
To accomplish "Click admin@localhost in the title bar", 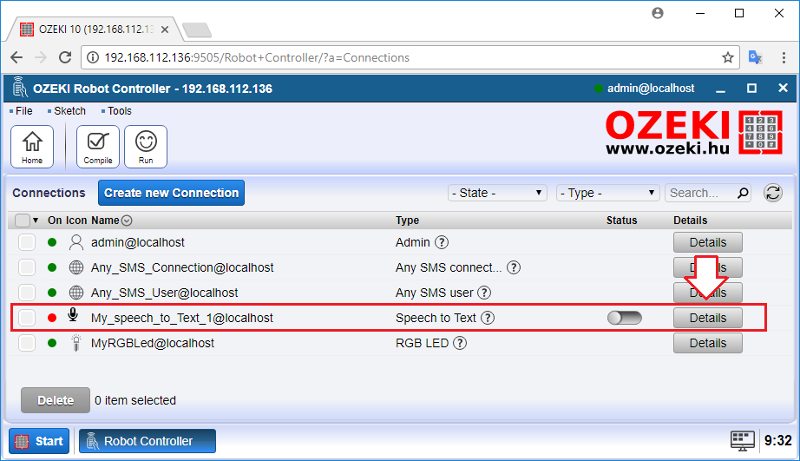I will [x=651, y=88].
